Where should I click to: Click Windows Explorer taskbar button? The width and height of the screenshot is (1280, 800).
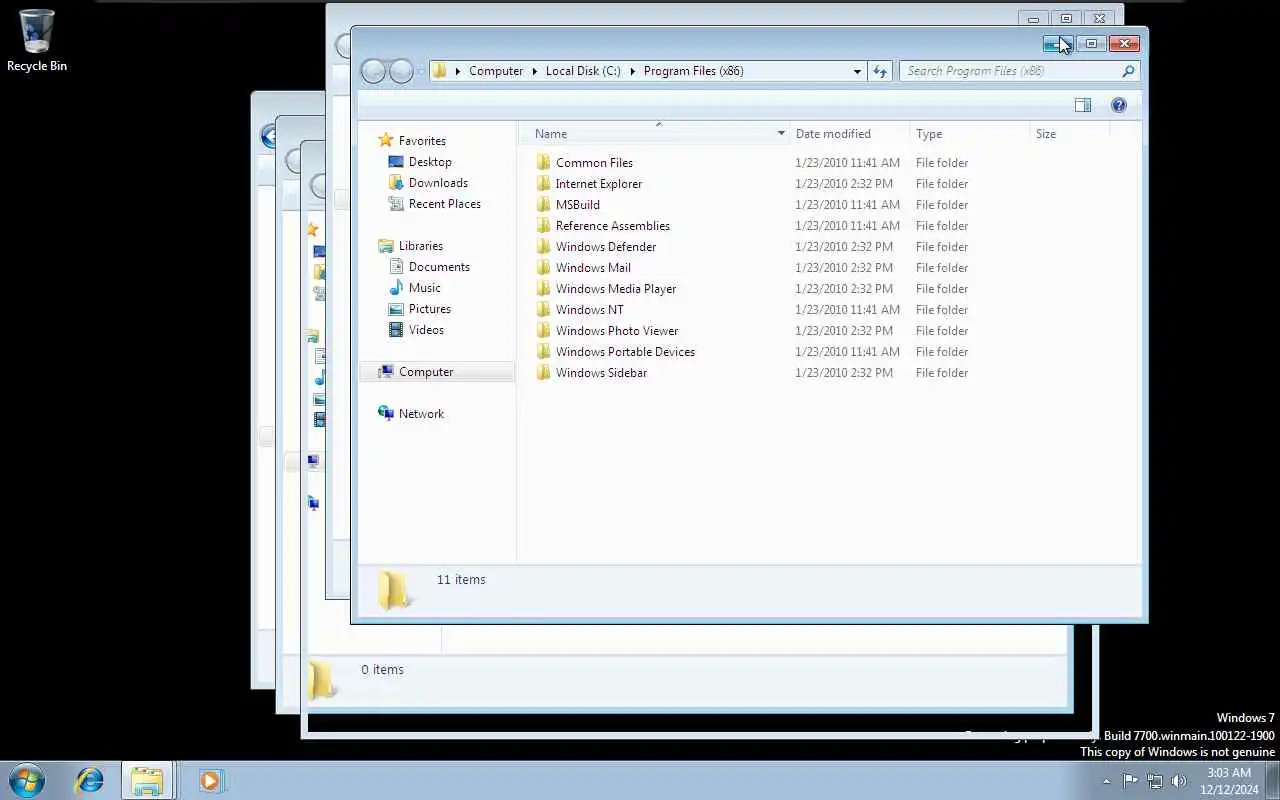[x=148, y=780]
